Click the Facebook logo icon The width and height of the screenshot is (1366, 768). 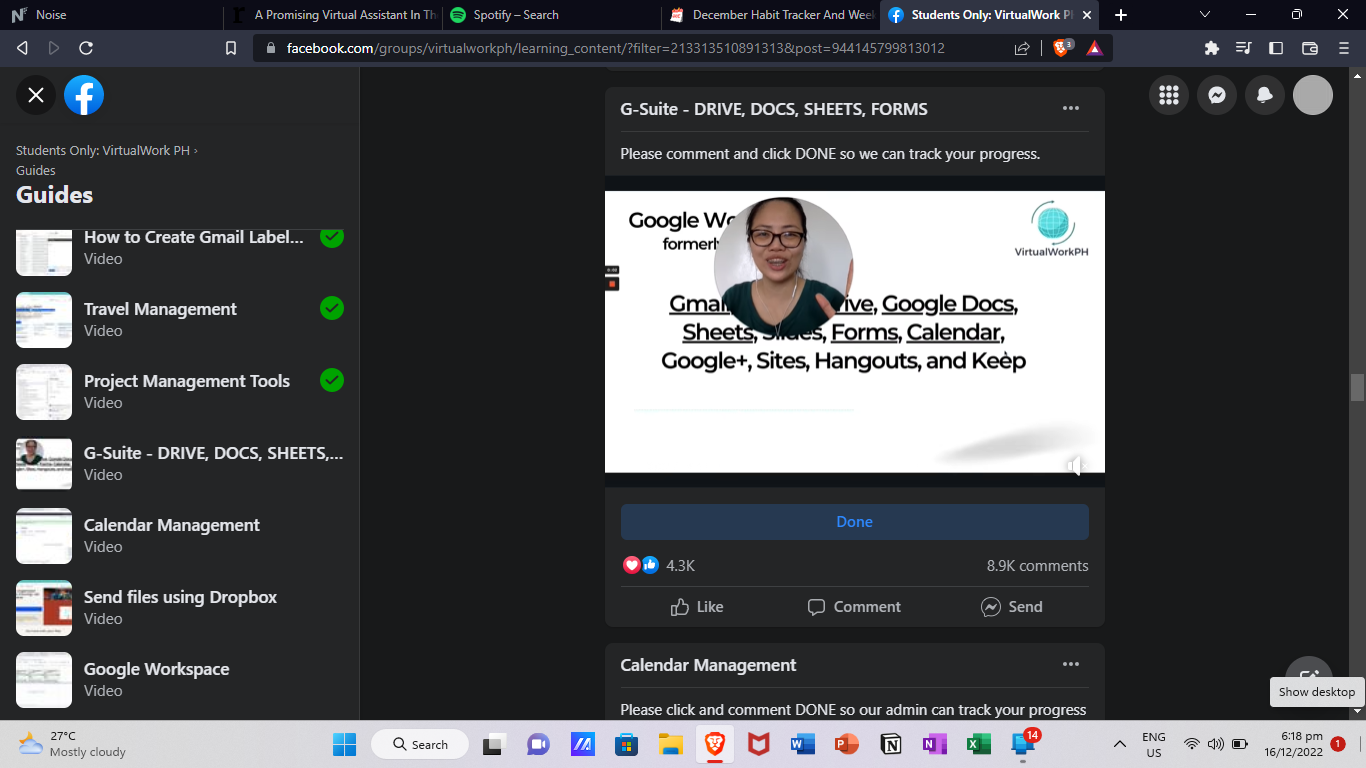click(84, 95)
